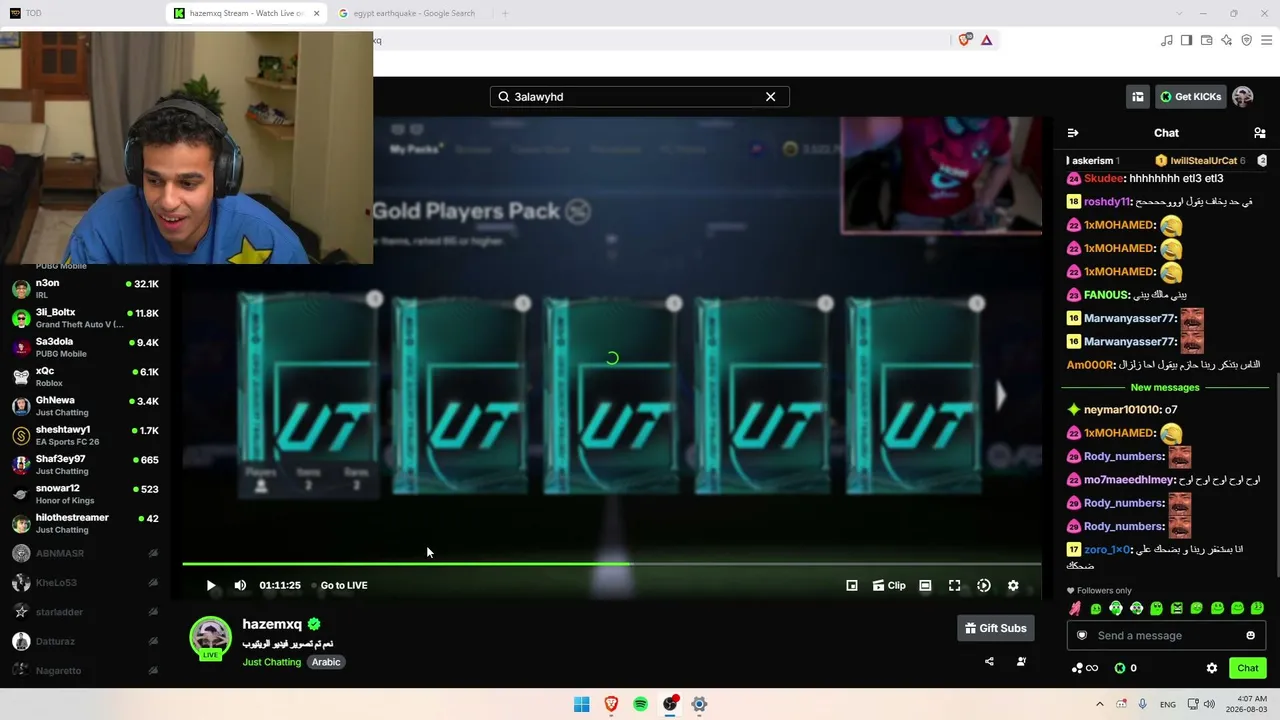
Task: Seek using the green video progress bar
Action: pos(612,564)
